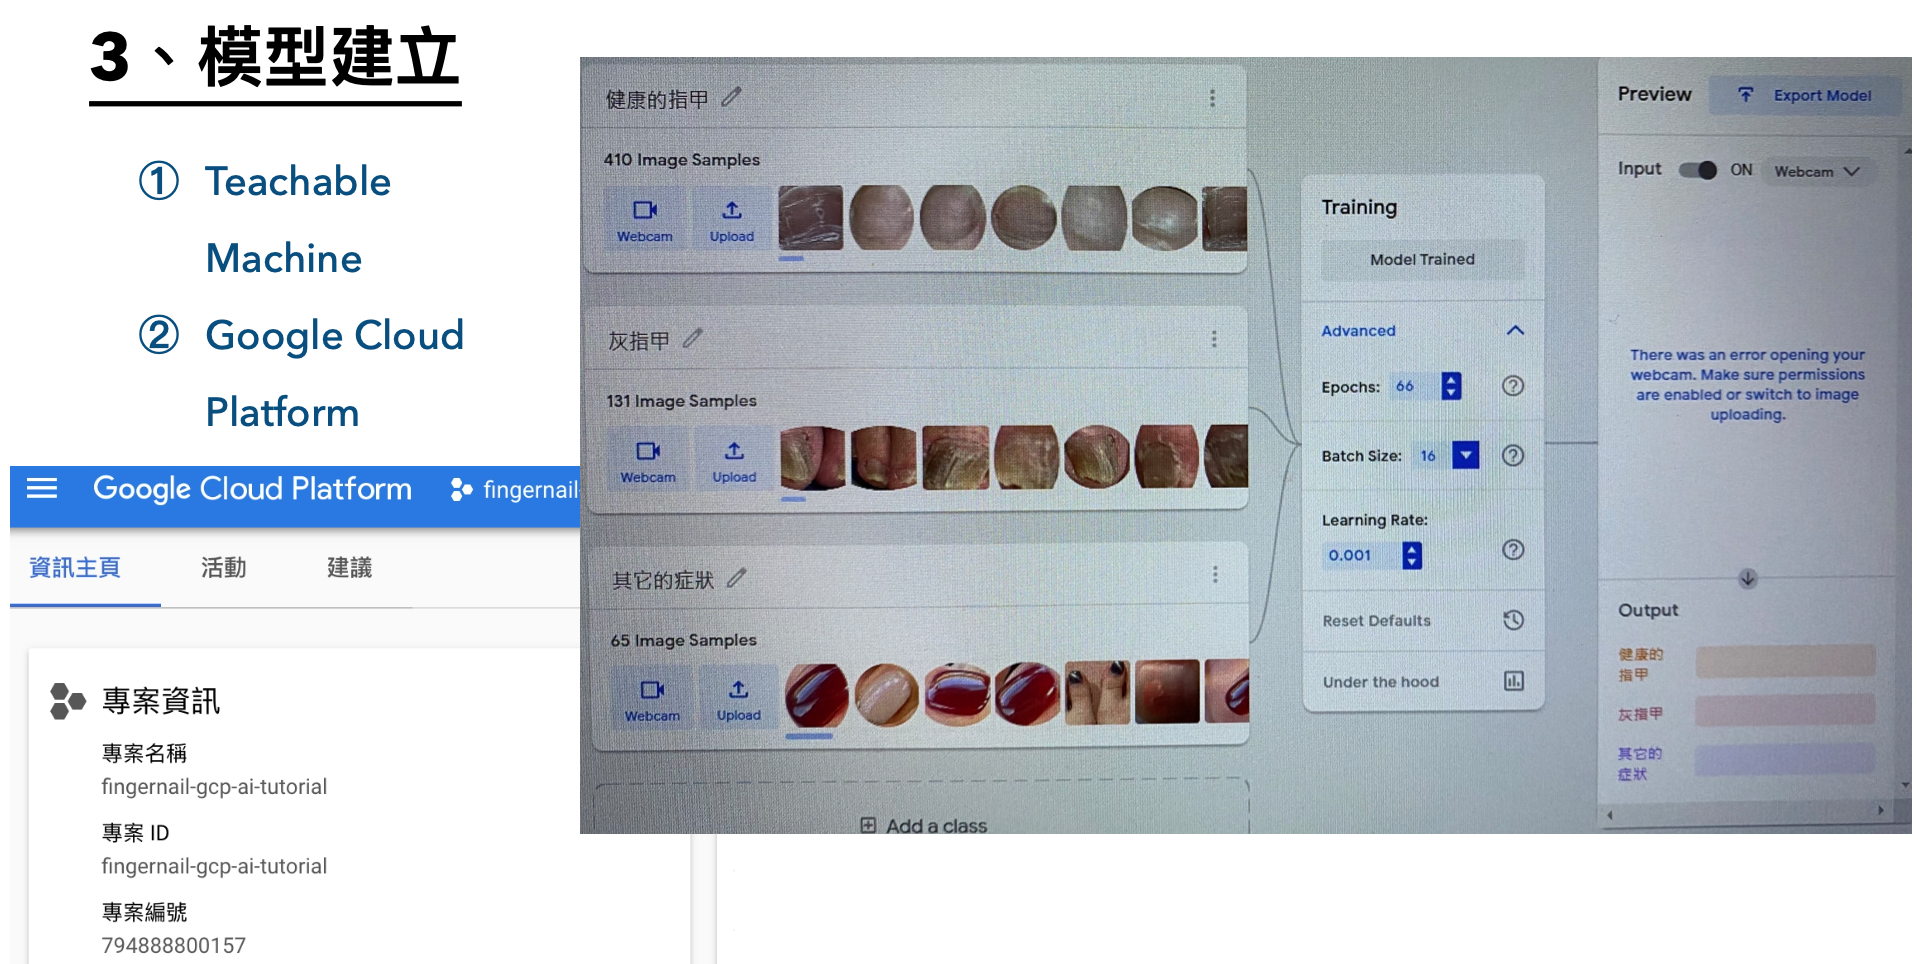Click the Batch Size value 16
Screen dimensions: 1918x964
tap(1429, 456)
